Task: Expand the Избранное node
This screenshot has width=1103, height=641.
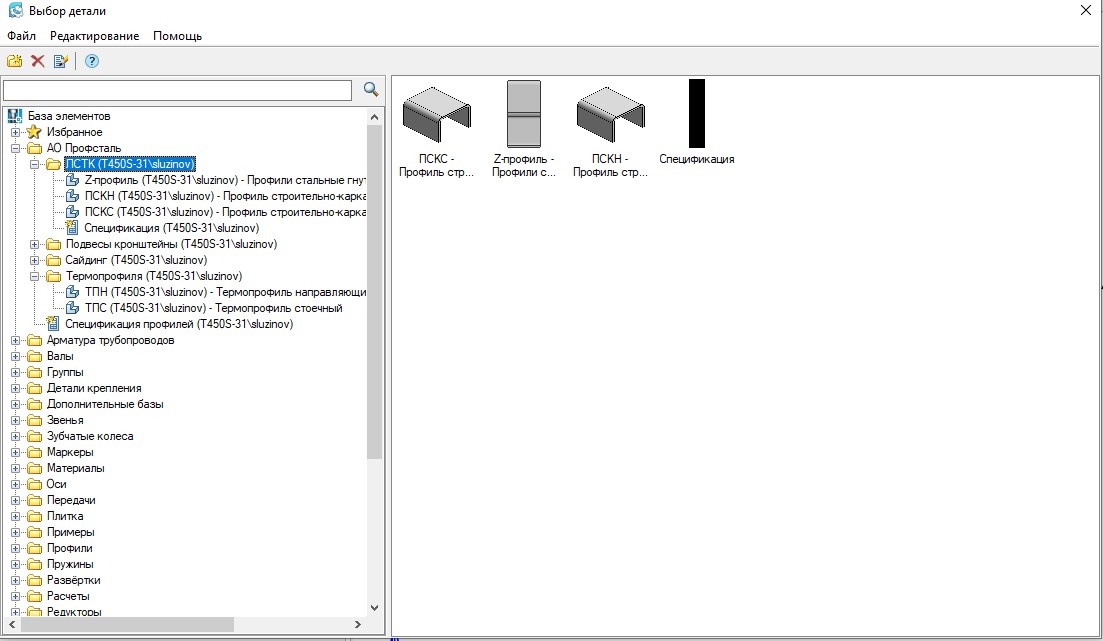Action: tap(15, 132)
